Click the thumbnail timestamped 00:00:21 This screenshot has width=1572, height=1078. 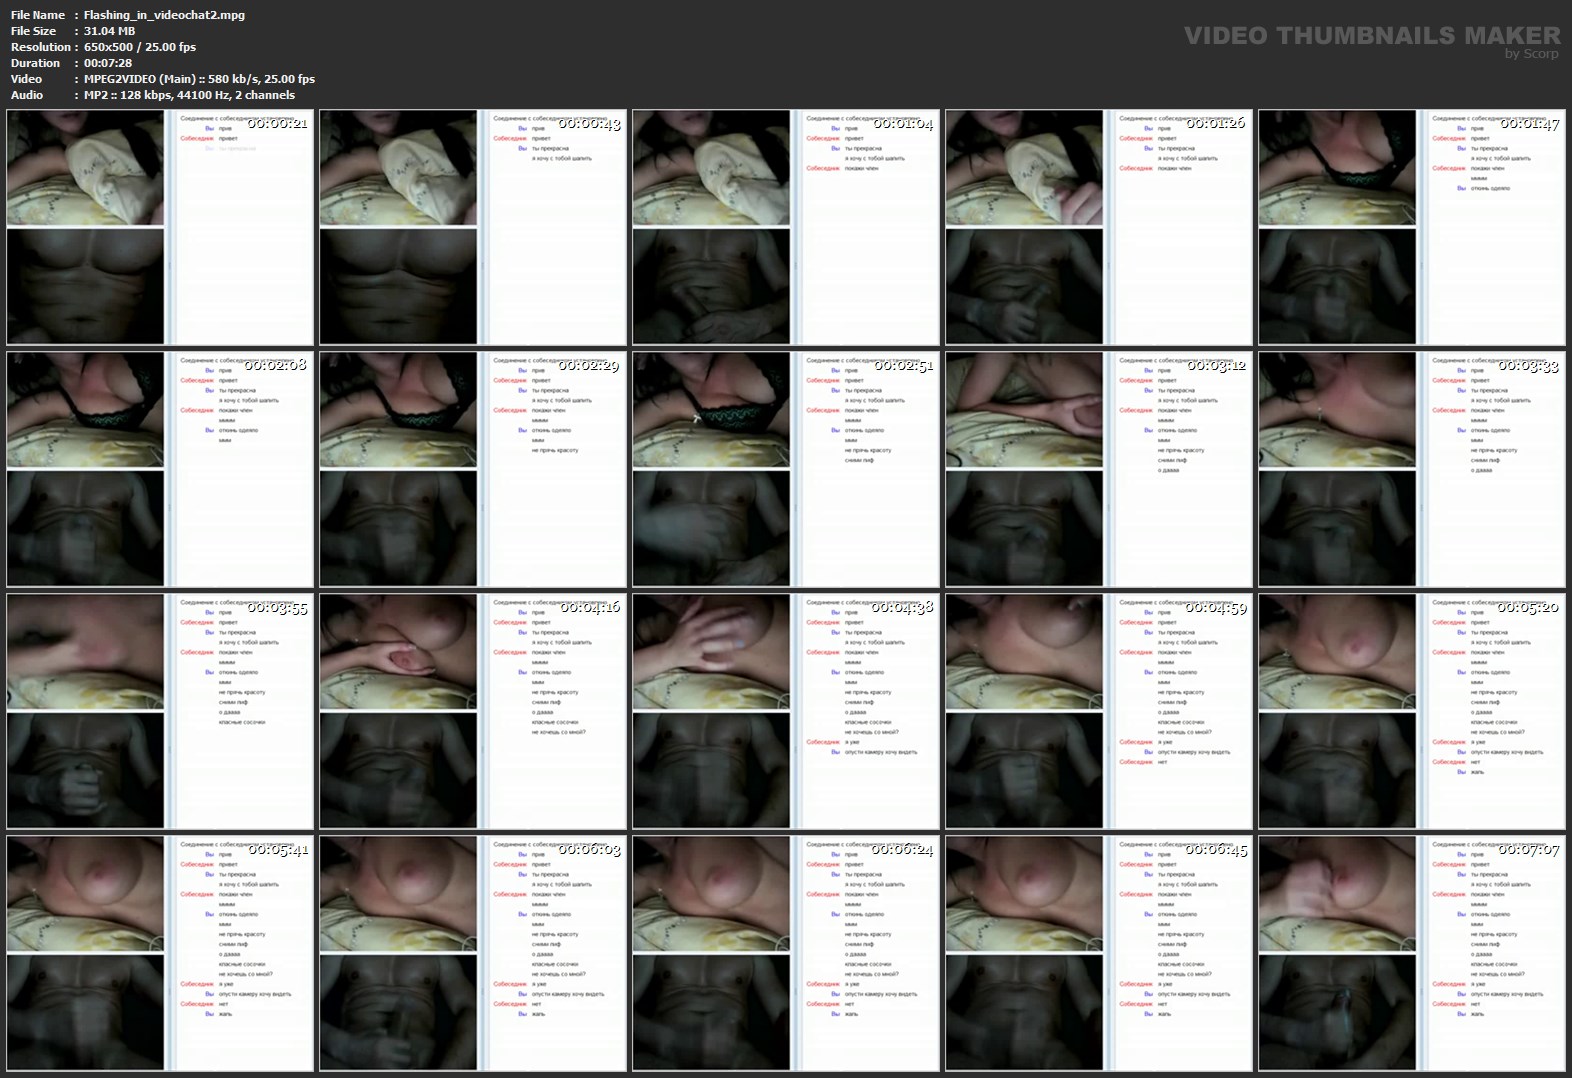[x=160, y=227]
